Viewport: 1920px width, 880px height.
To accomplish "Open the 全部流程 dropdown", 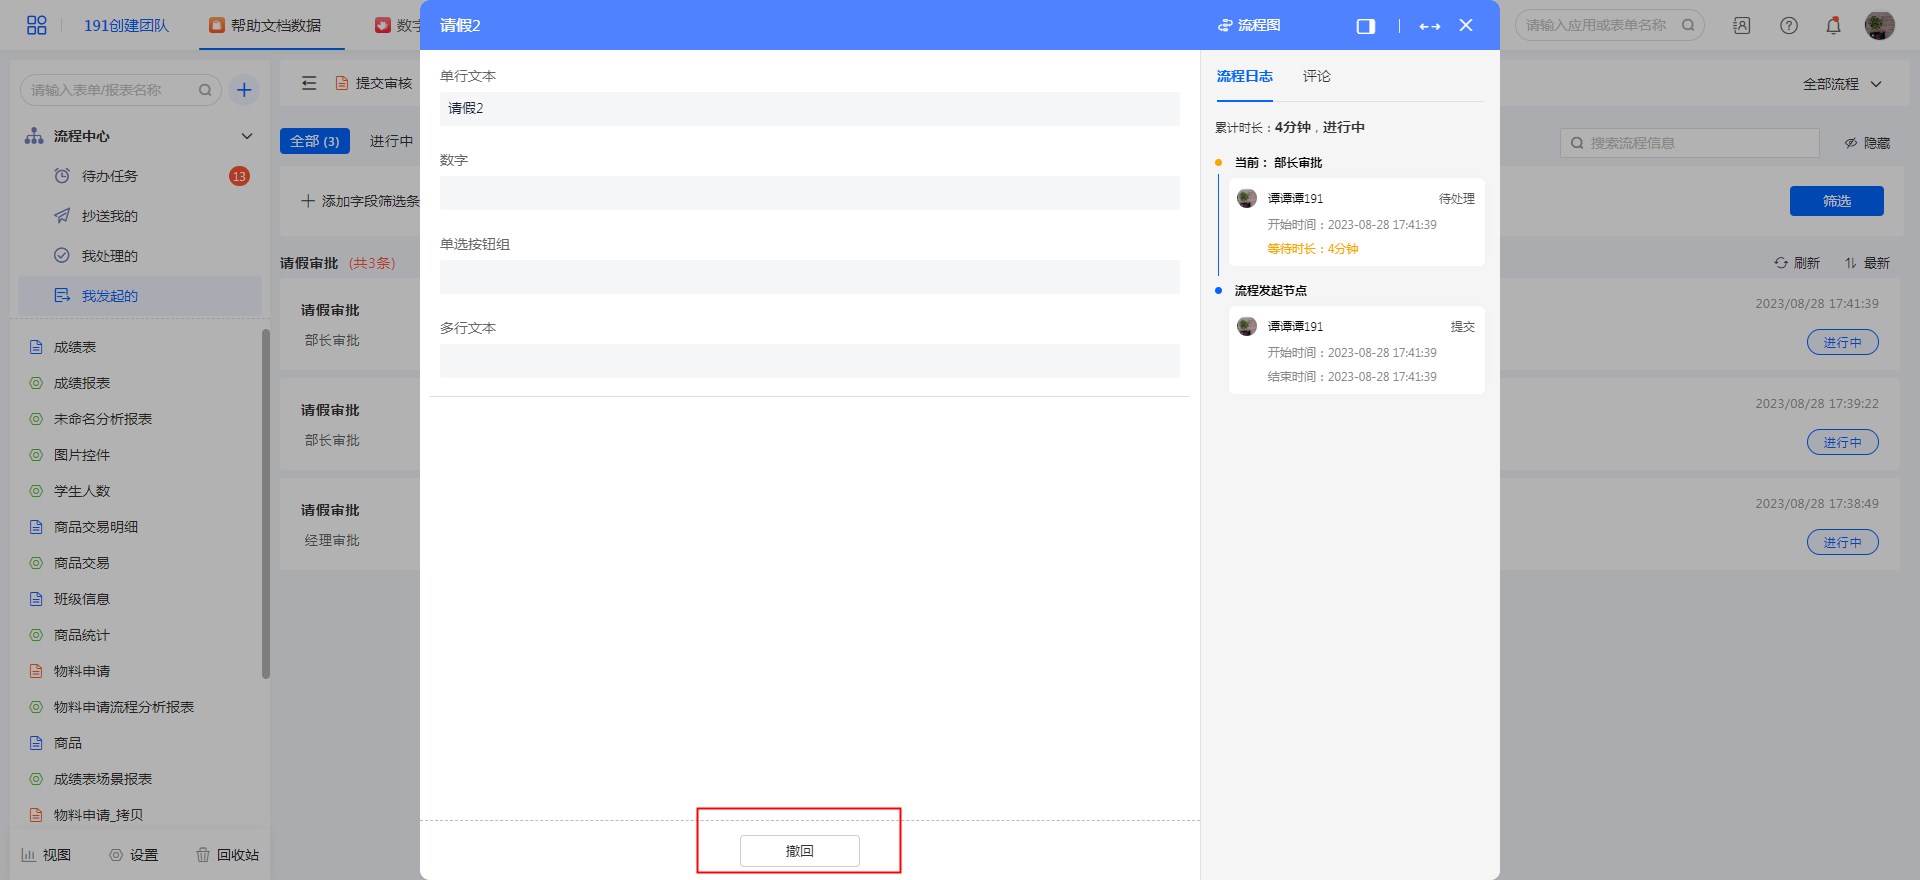I will click(1842, 84).
